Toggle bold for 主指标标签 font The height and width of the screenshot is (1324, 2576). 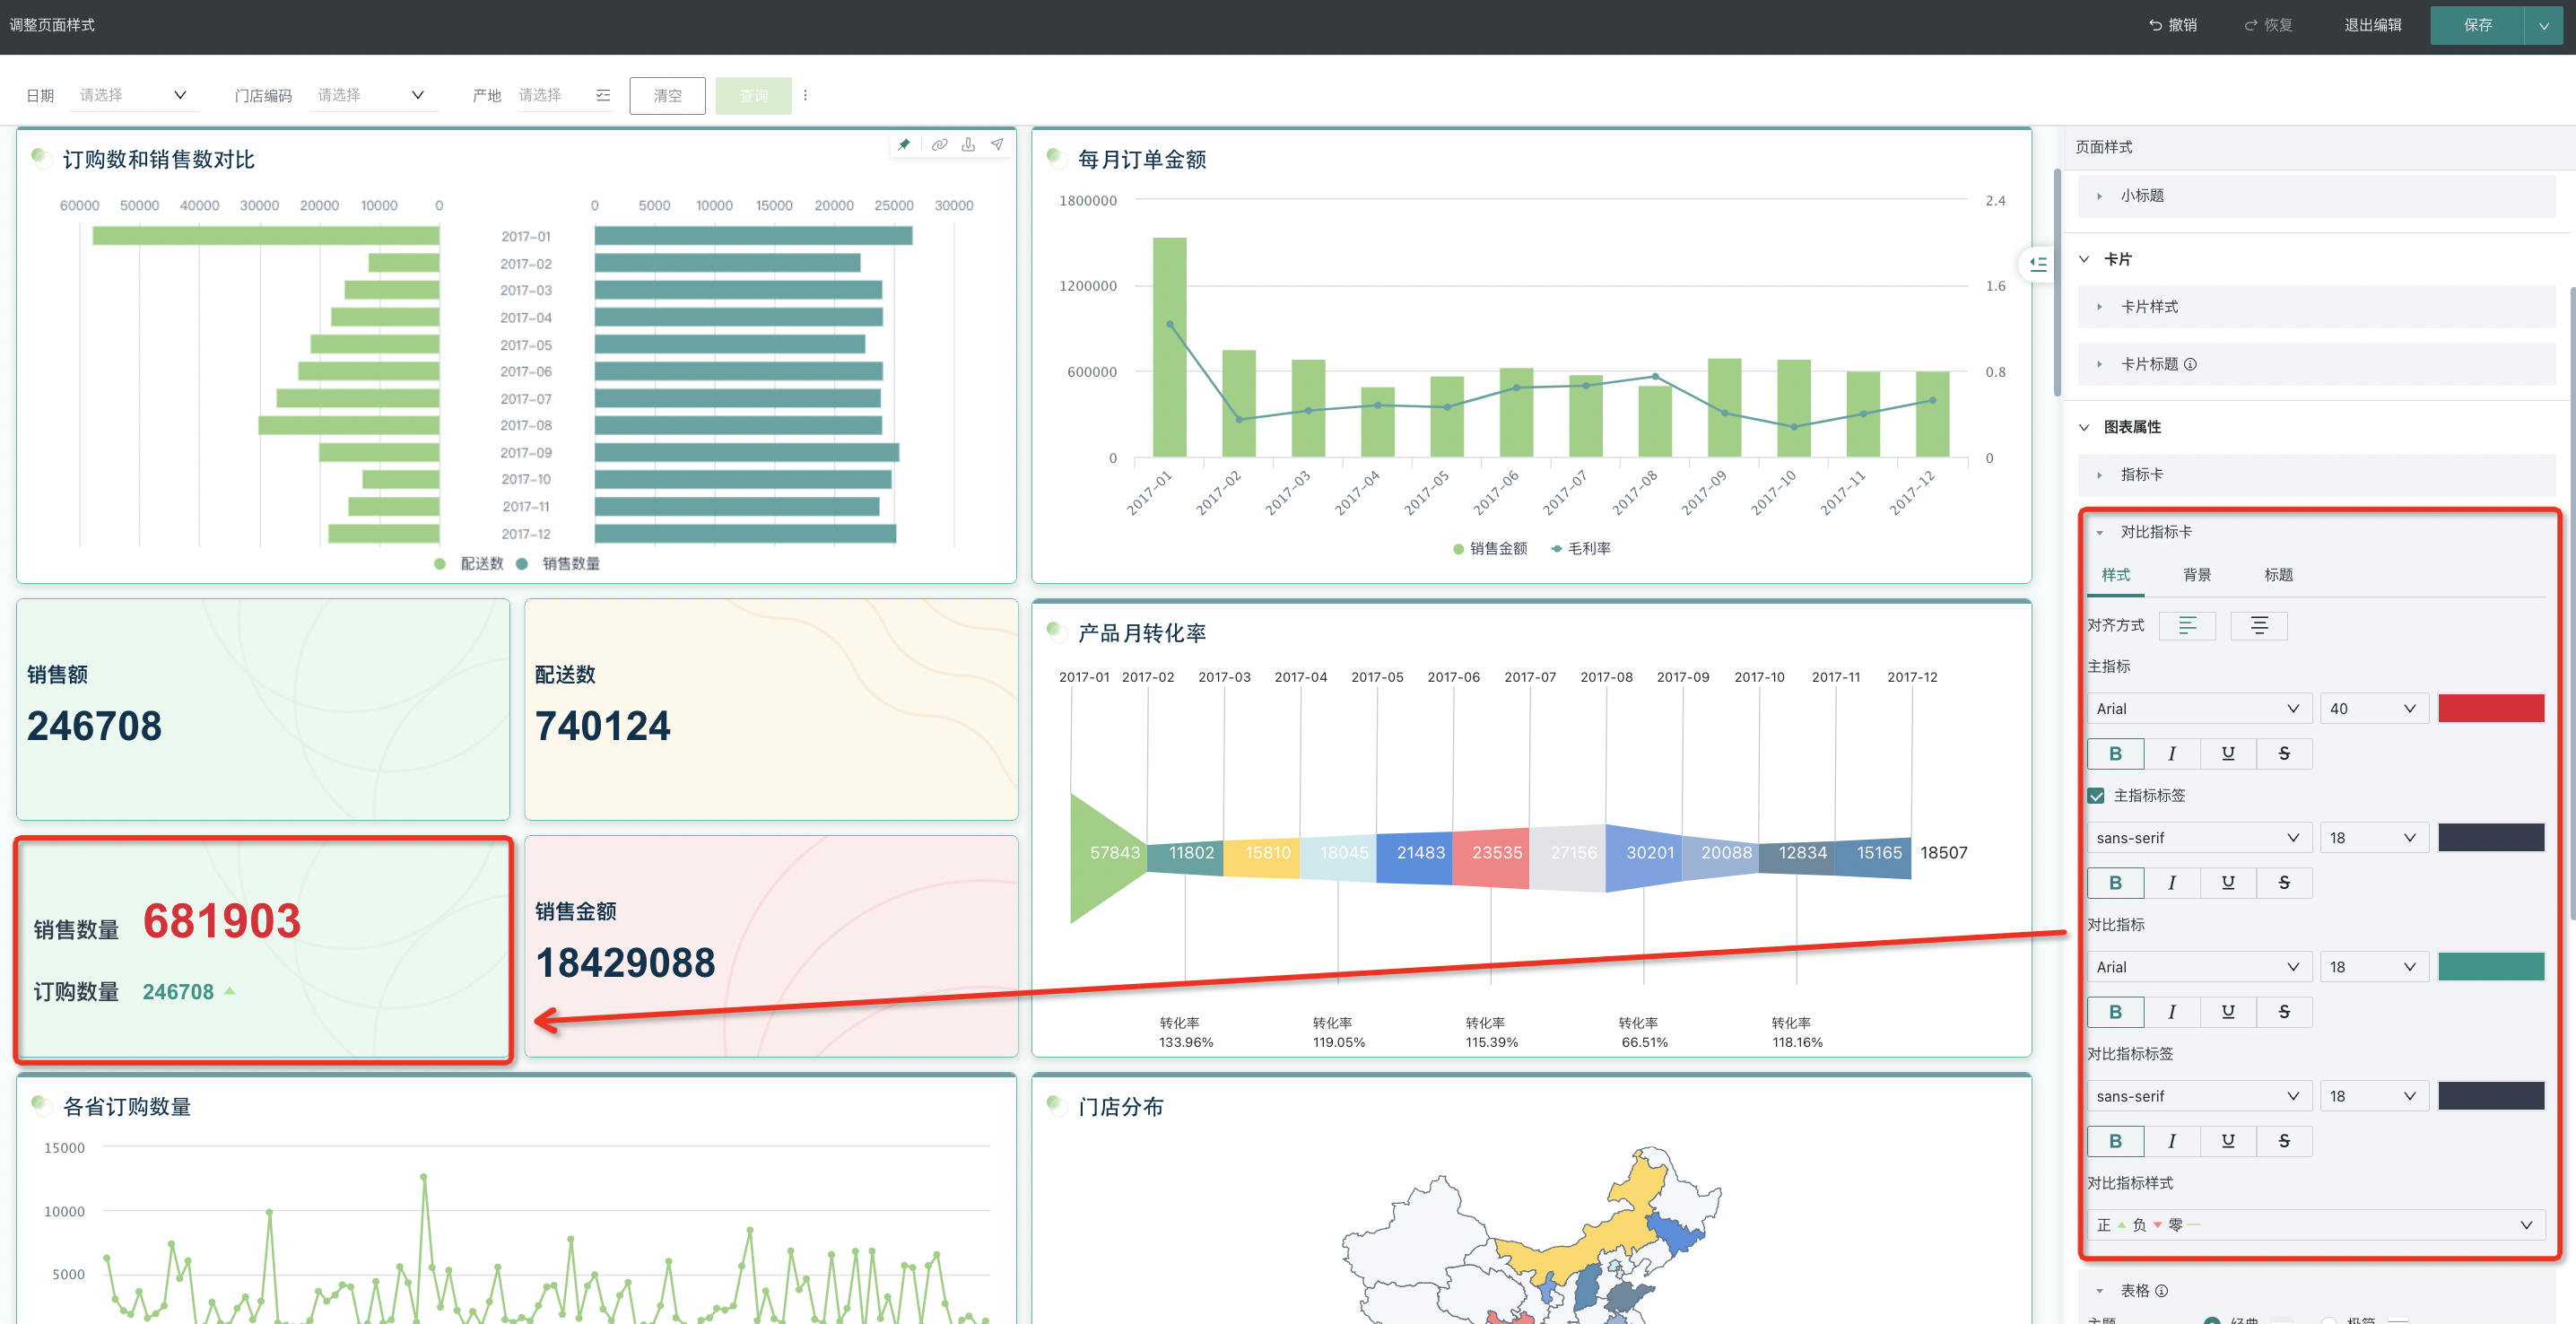[x=2115, y=883]
